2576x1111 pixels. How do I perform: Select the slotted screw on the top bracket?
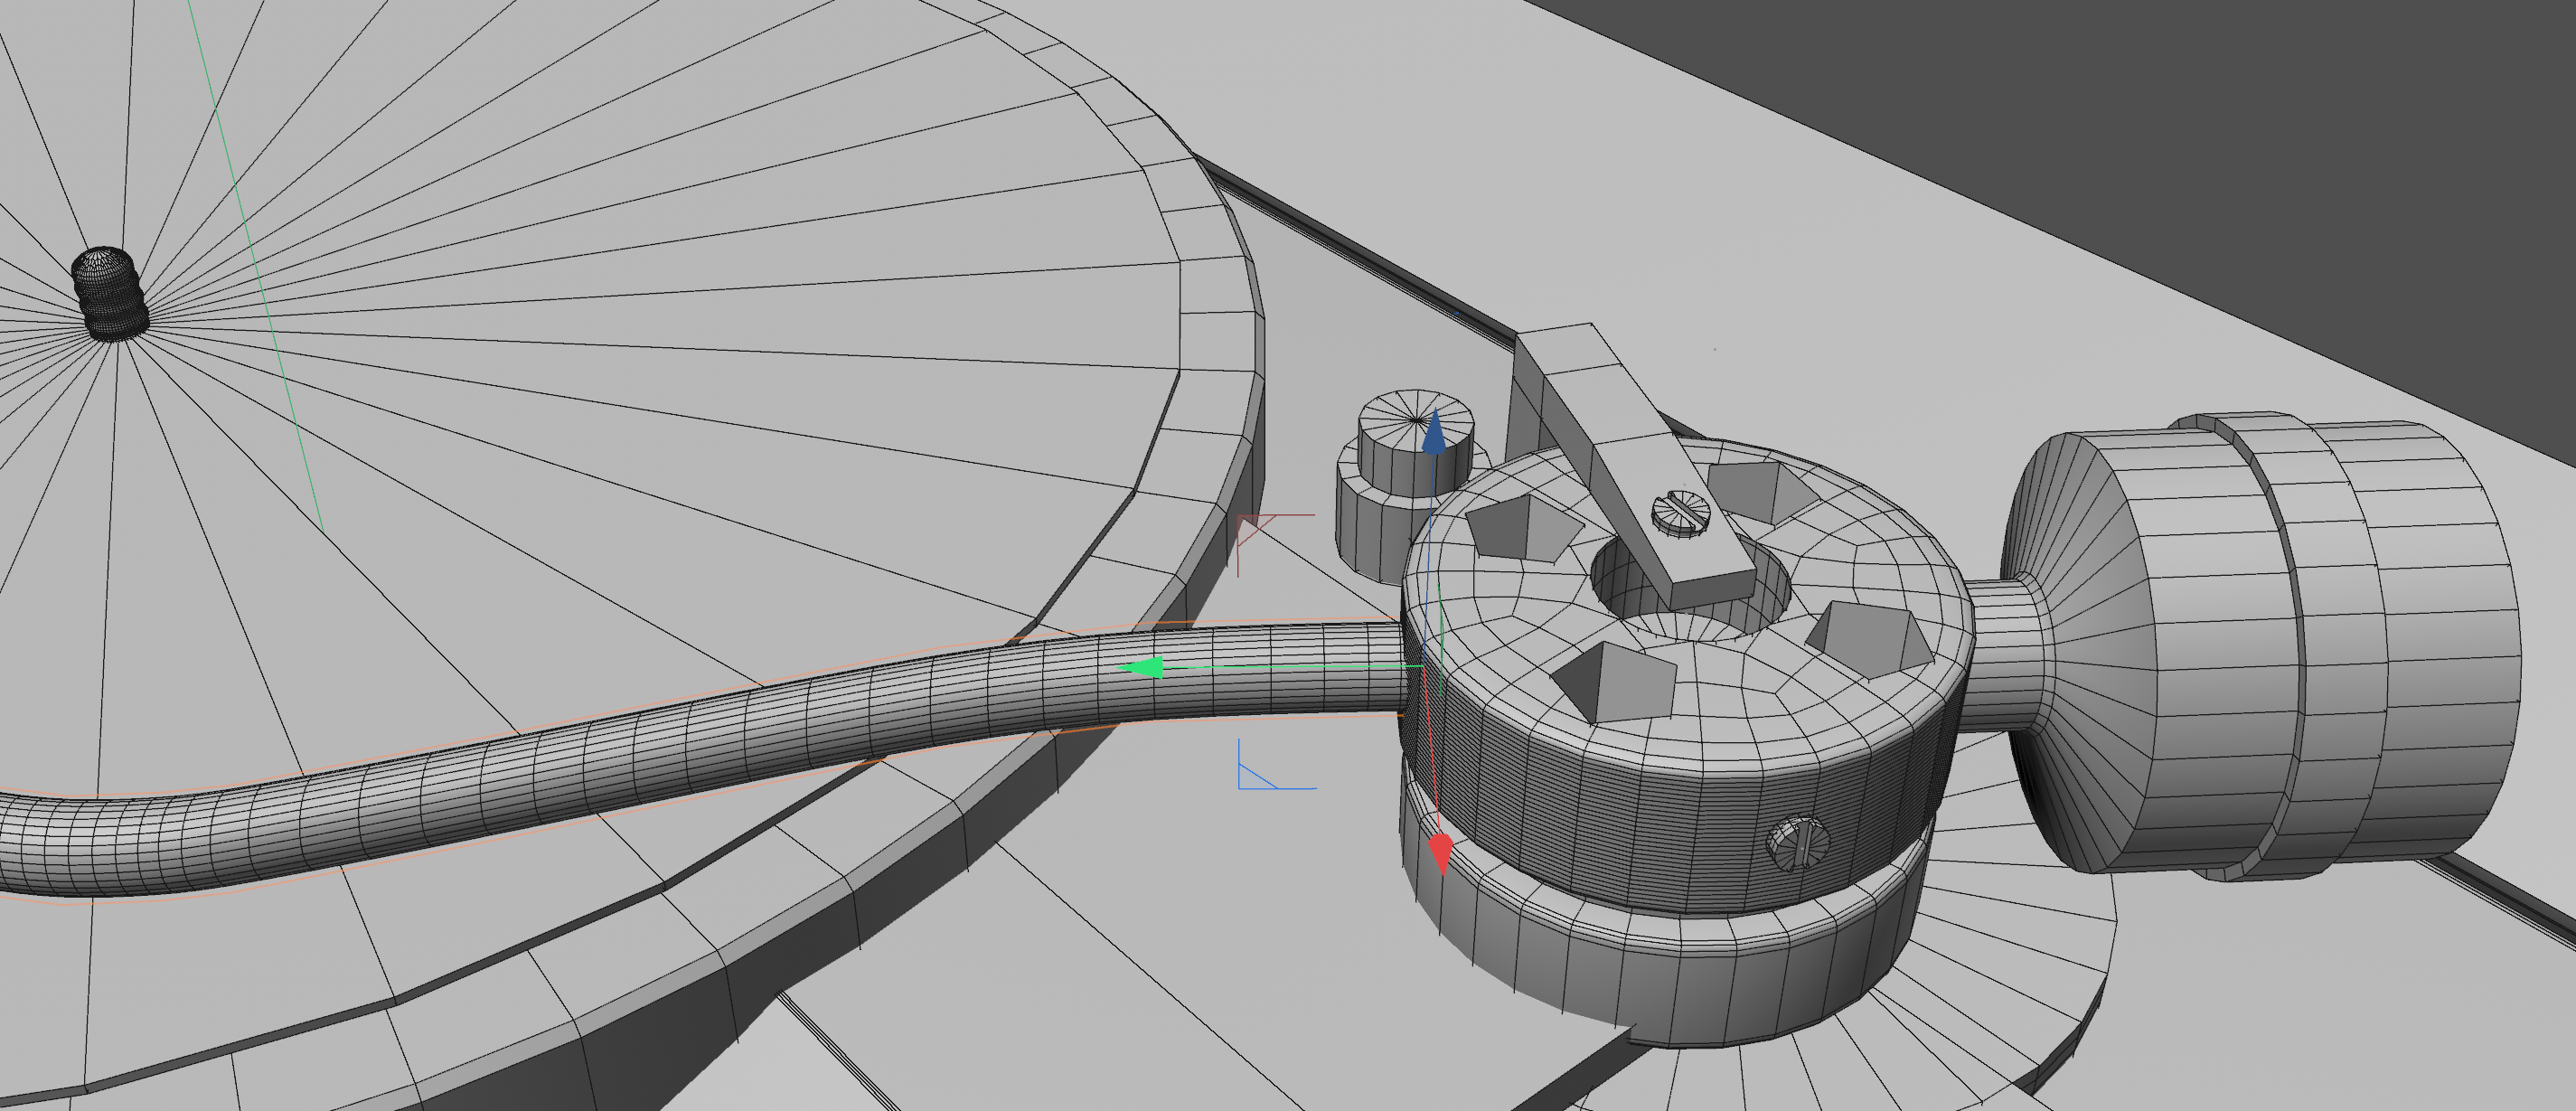tap(1681, 513)
